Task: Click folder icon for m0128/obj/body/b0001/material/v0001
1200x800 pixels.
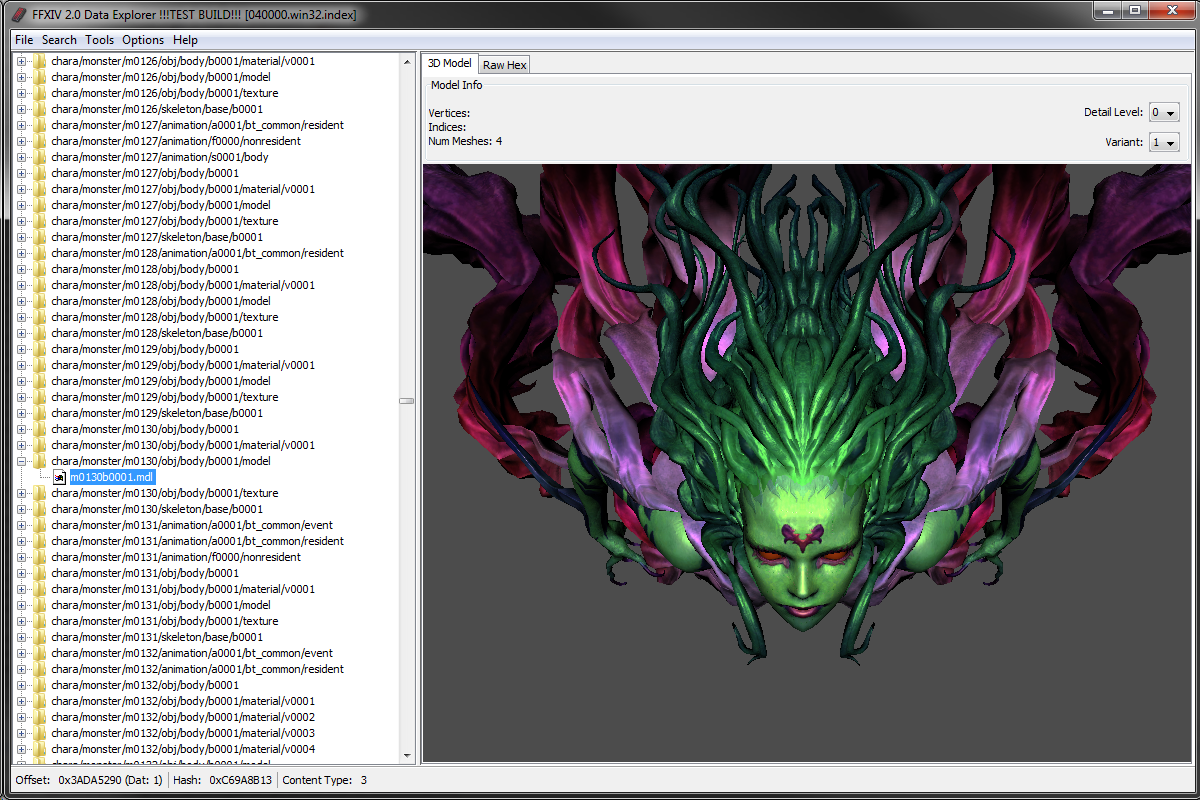Action: [x=40, y=285]
